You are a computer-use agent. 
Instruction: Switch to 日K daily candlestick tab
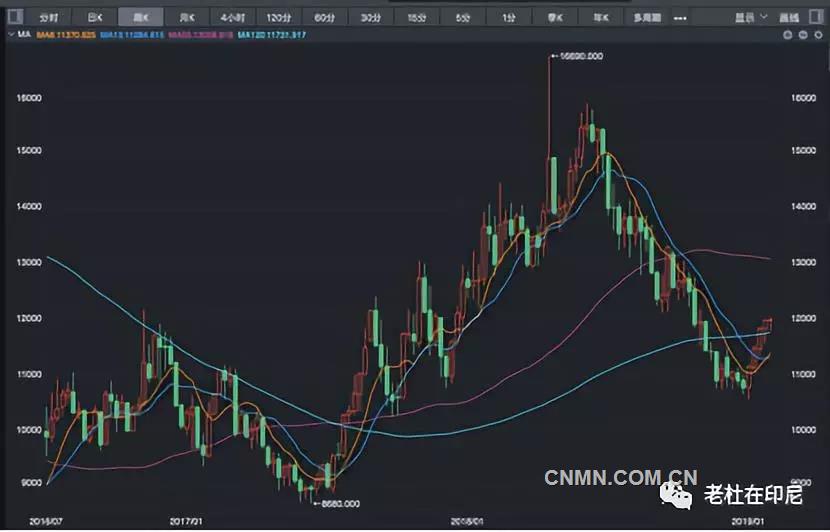click(95, 18)
